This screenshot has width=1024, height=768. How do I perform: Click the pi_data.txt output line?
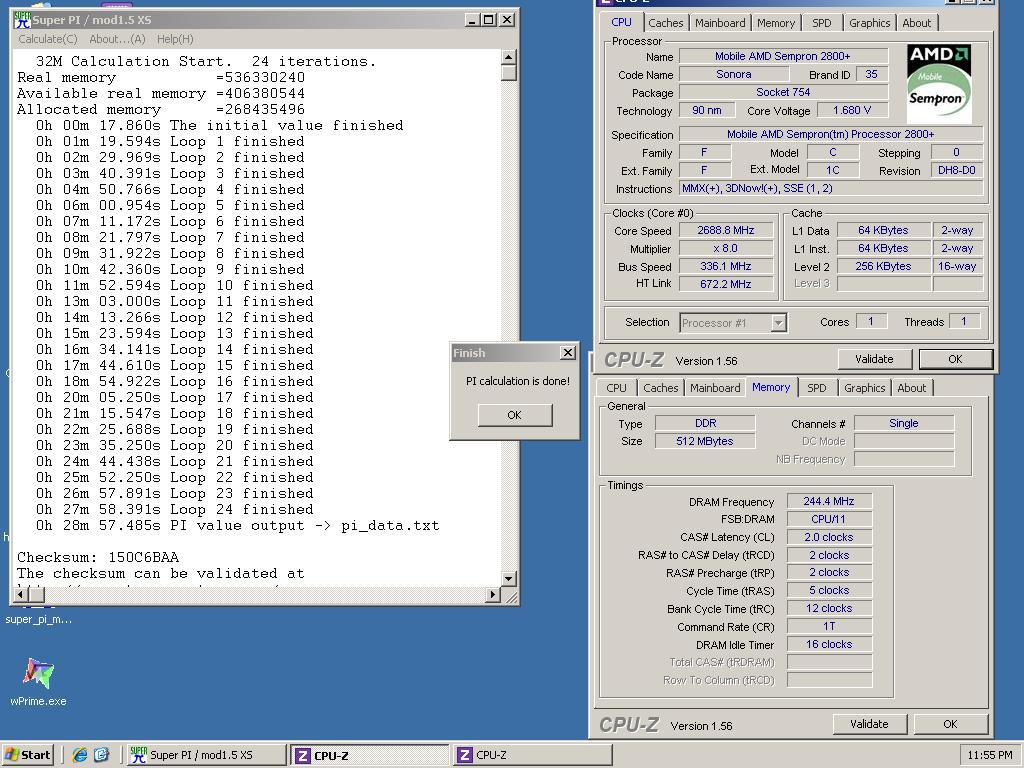point(238,525)
